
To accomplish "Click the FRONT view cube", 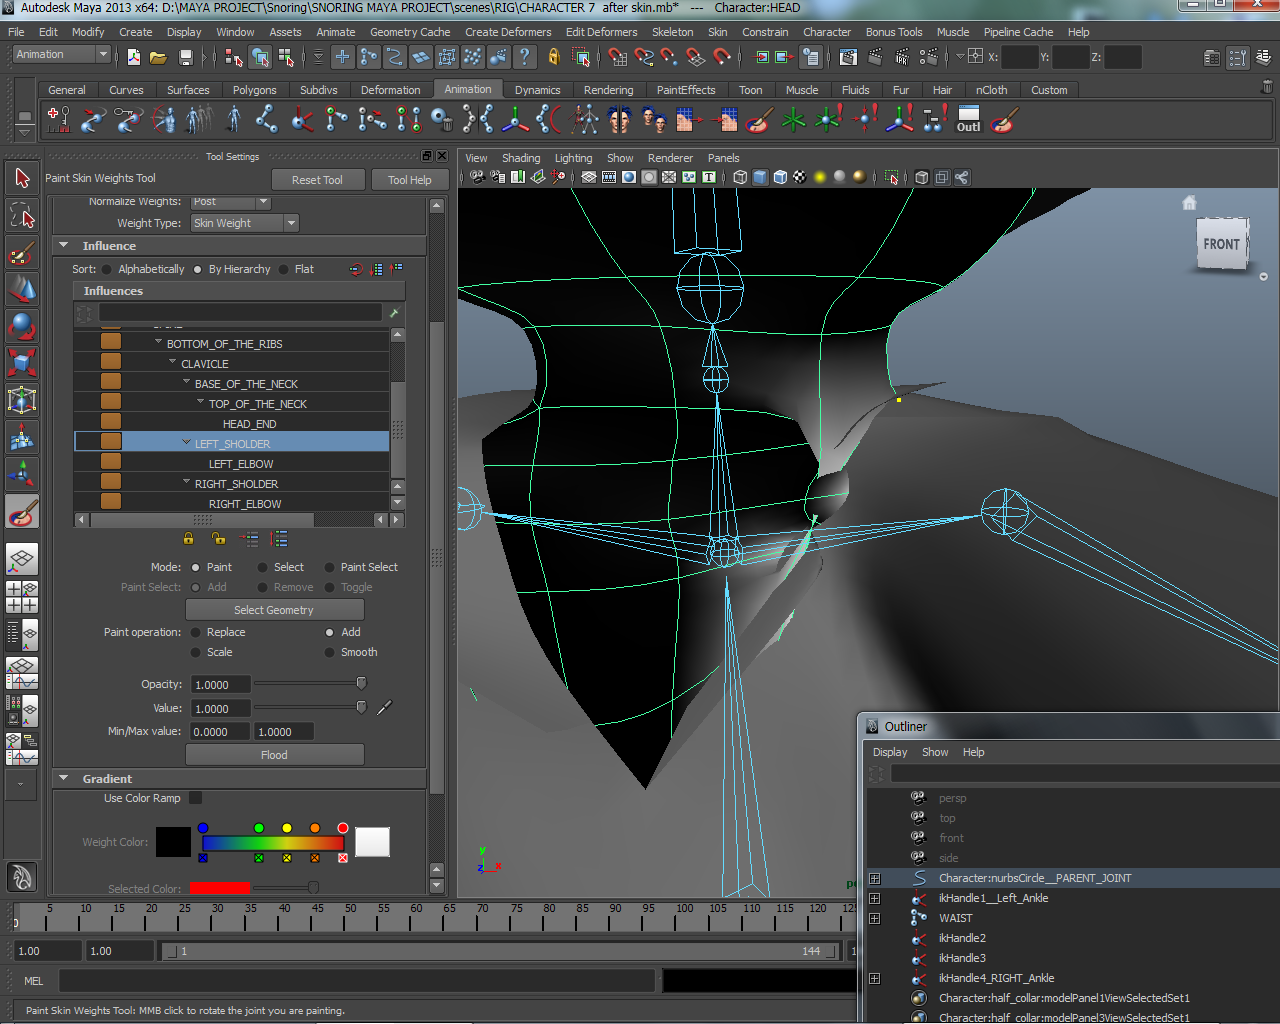I will (1221, 244).
